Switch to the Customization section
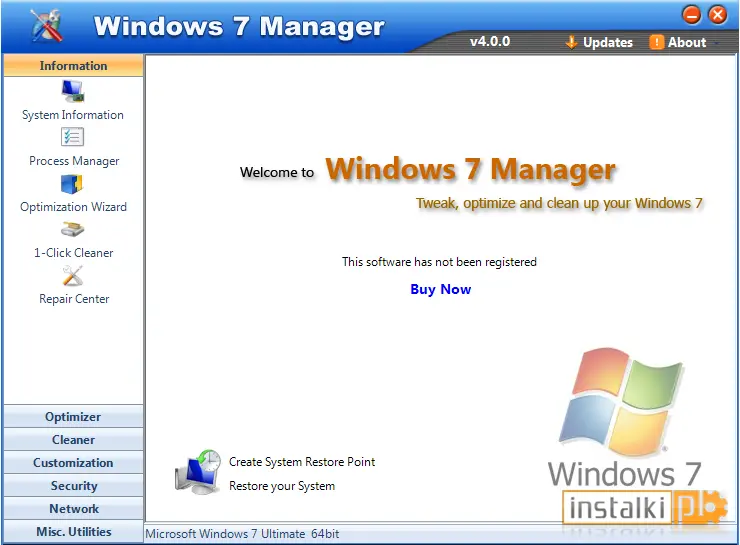Screen dimensions: 740x545 (73, 463)
